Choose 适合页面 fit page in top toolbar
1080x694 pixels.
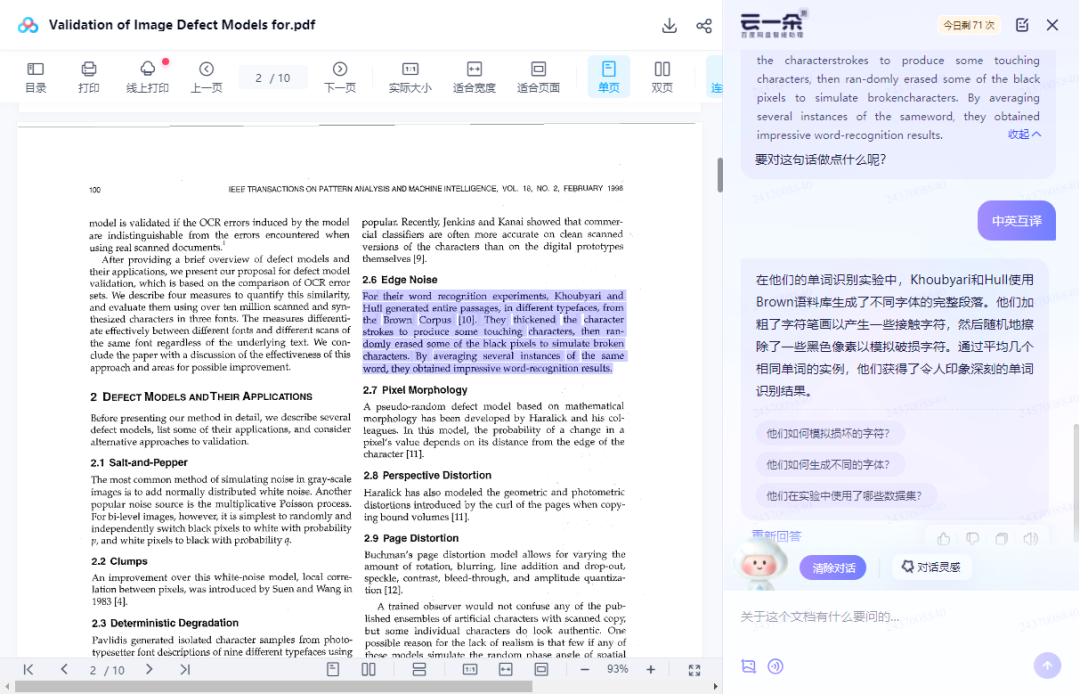(x=539, y=76)
